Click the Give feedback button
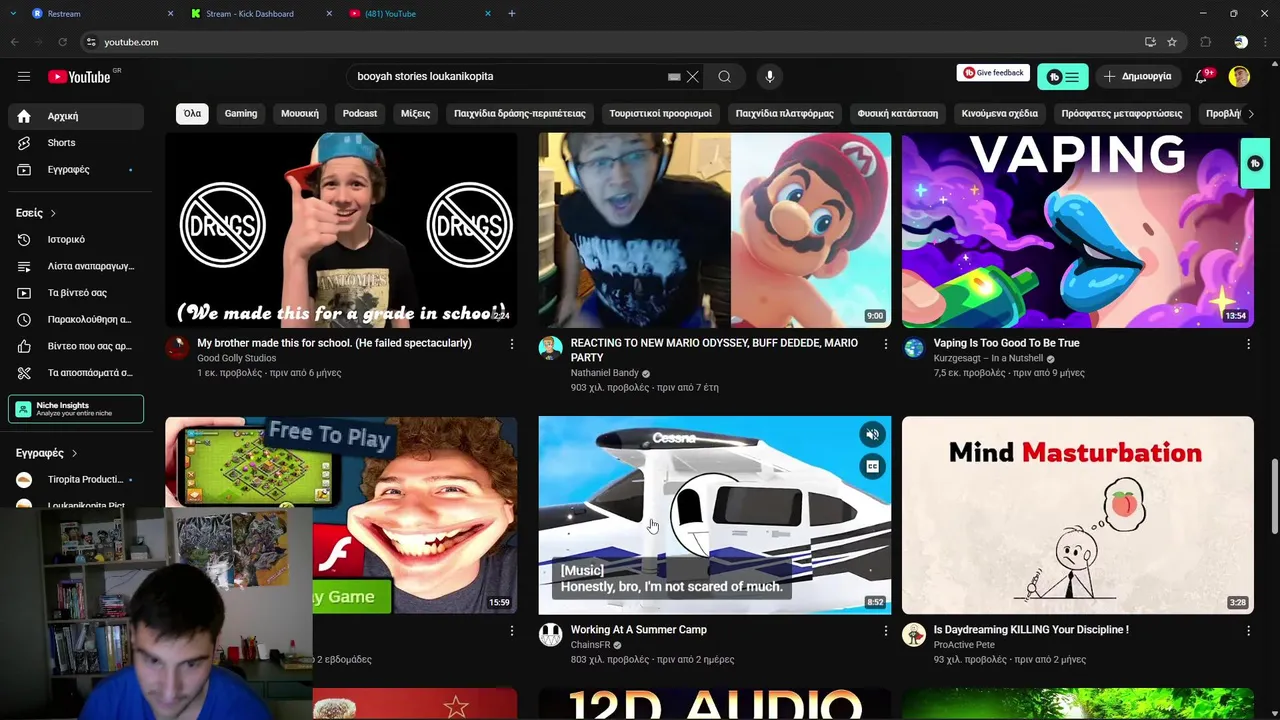Image resolution: width=1280 pixels, height=720 pixels. [993, 73]
